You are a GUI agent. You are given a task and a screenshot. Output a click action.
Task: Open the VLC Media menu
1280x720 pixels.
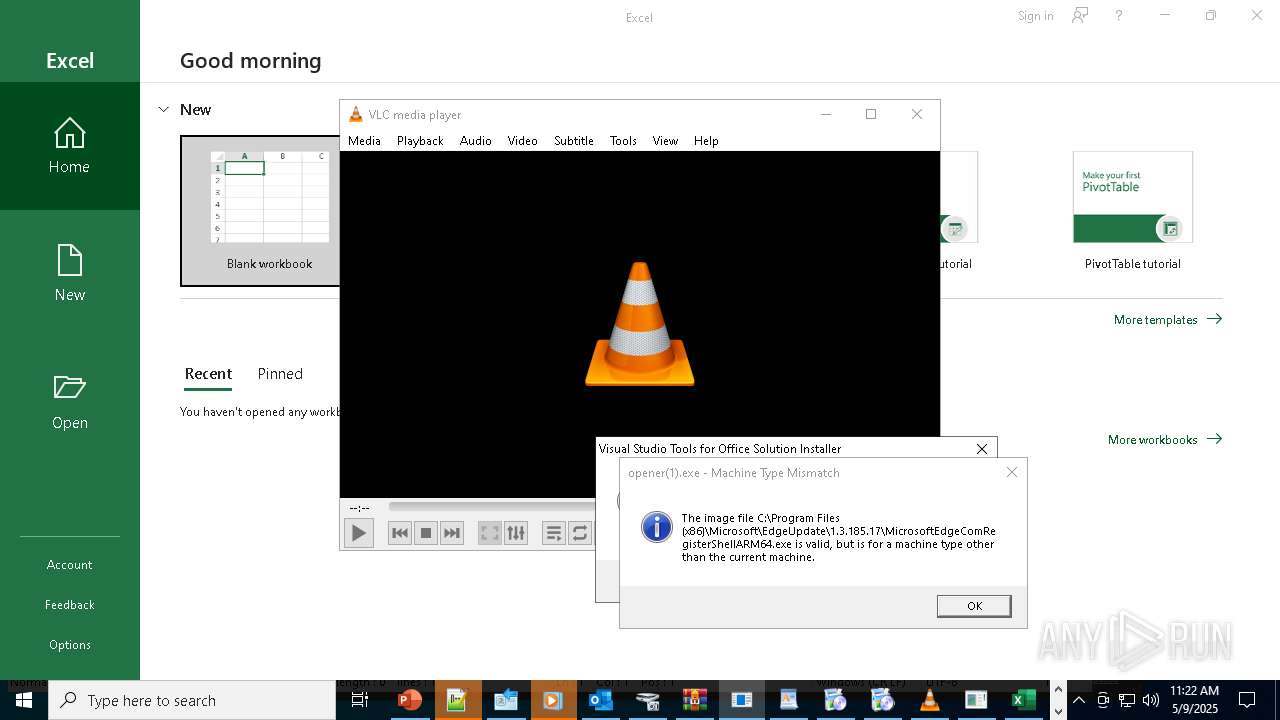coord(364,141)
